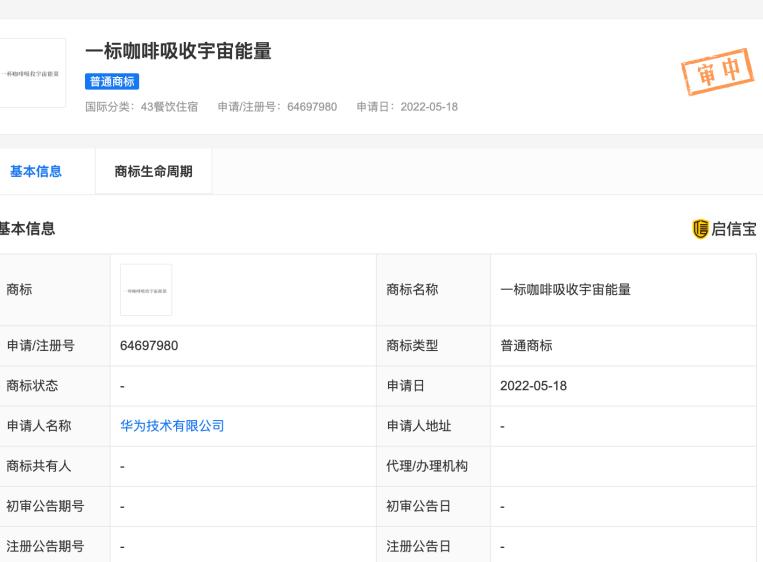
Task: Click the 注册公告日 label cell
Action: pyautogui.click(x=419, y=546)
